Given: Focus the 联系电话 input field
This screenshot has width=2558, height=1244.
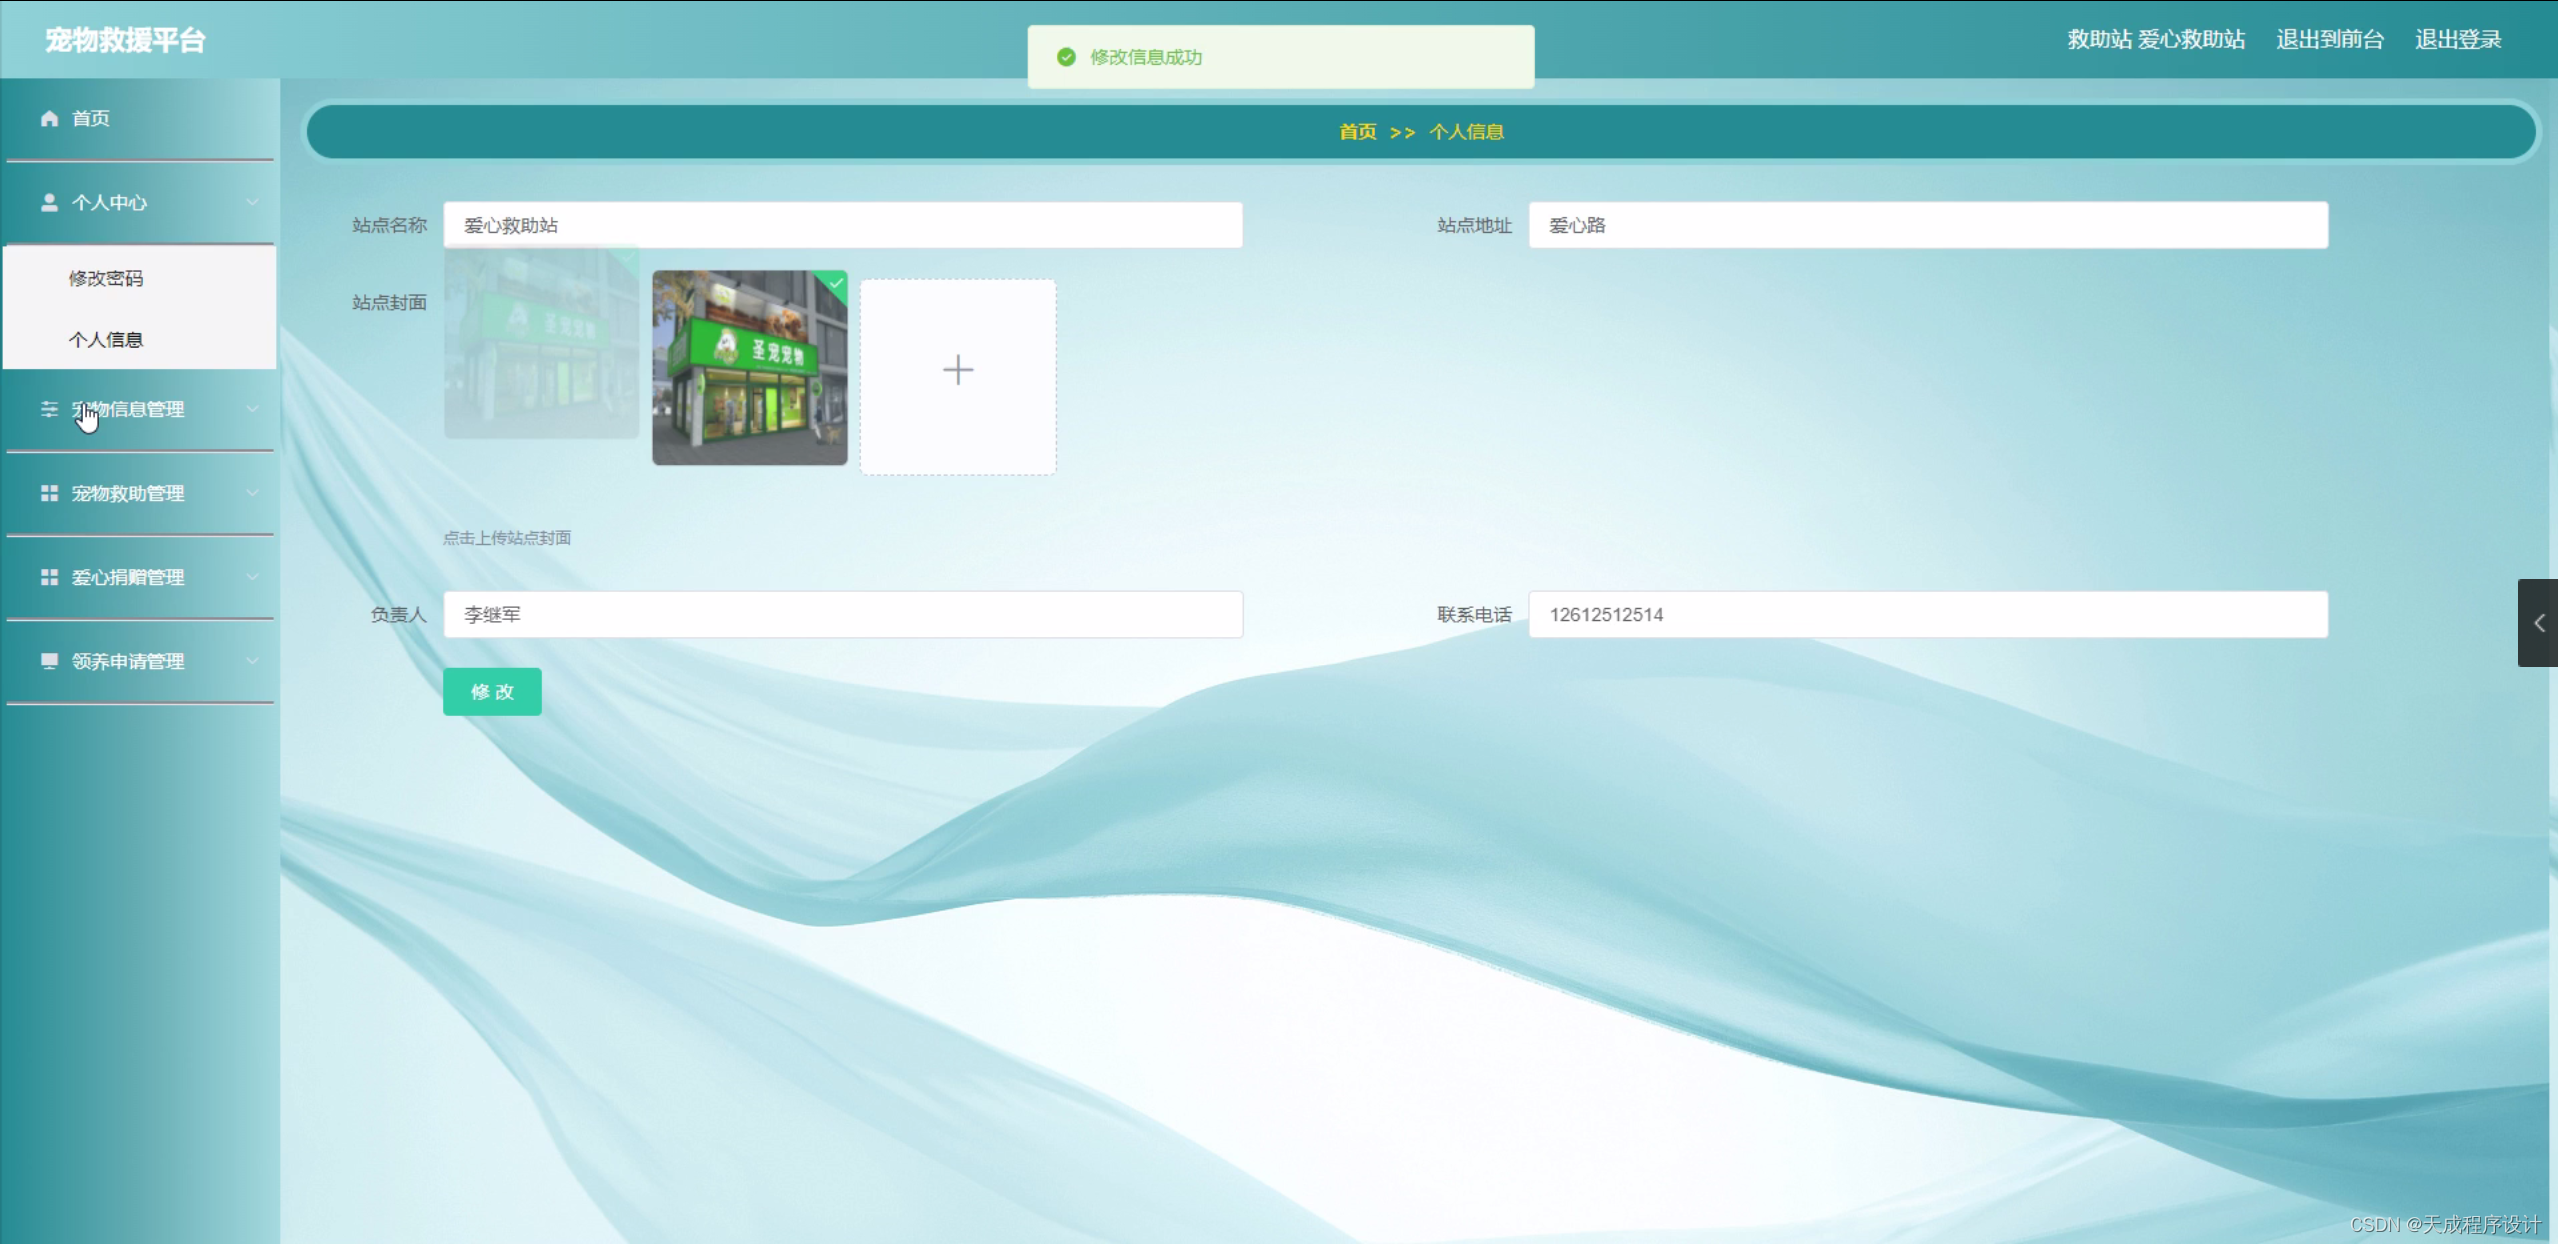Looking at the screenshot, I should tap(1927, 615).
